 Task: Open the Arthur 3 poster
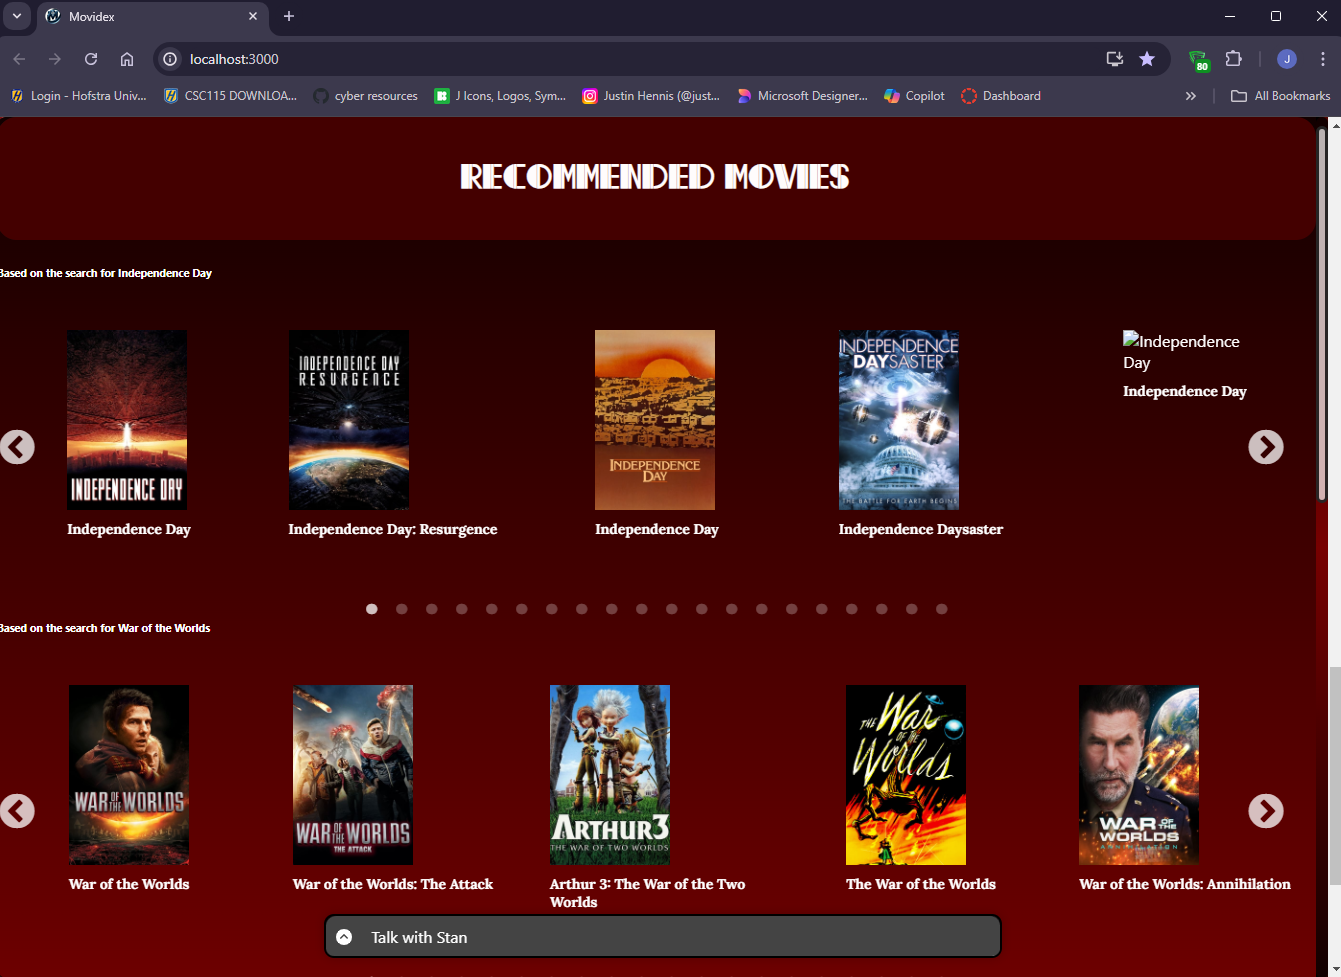610,775
